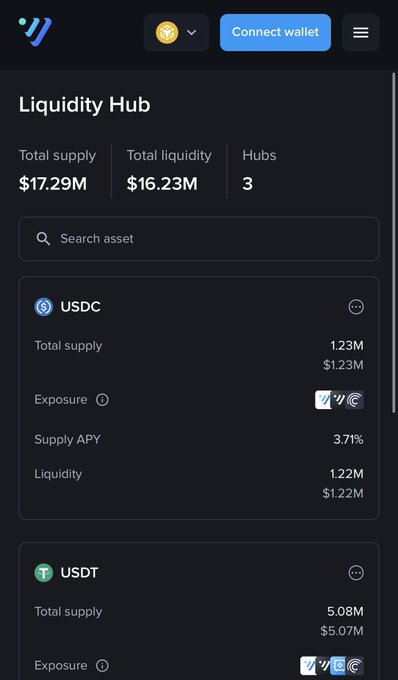Click the Total liquidity $16.23M stat
The image size is (398, 680).
pos(169,170)
